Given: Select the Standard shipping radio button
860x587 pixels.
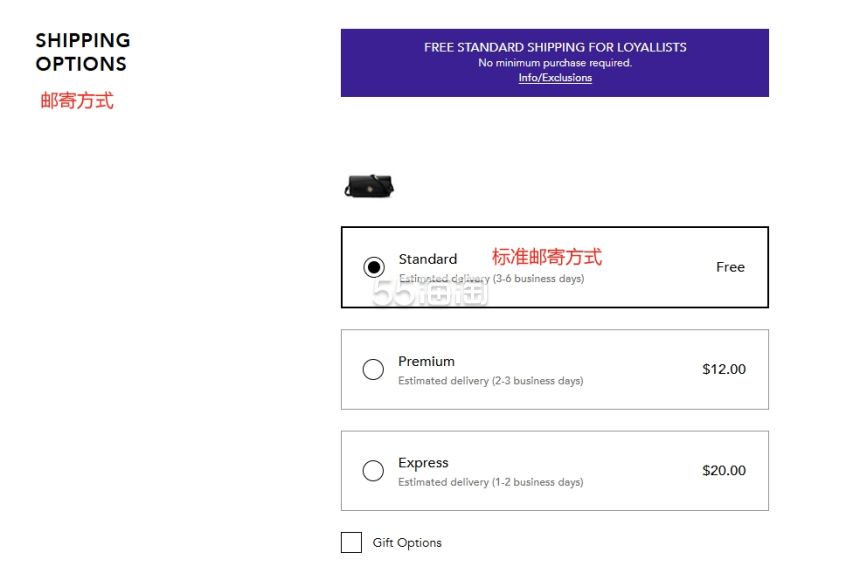Looking at the screenshot, I should 374,267.
